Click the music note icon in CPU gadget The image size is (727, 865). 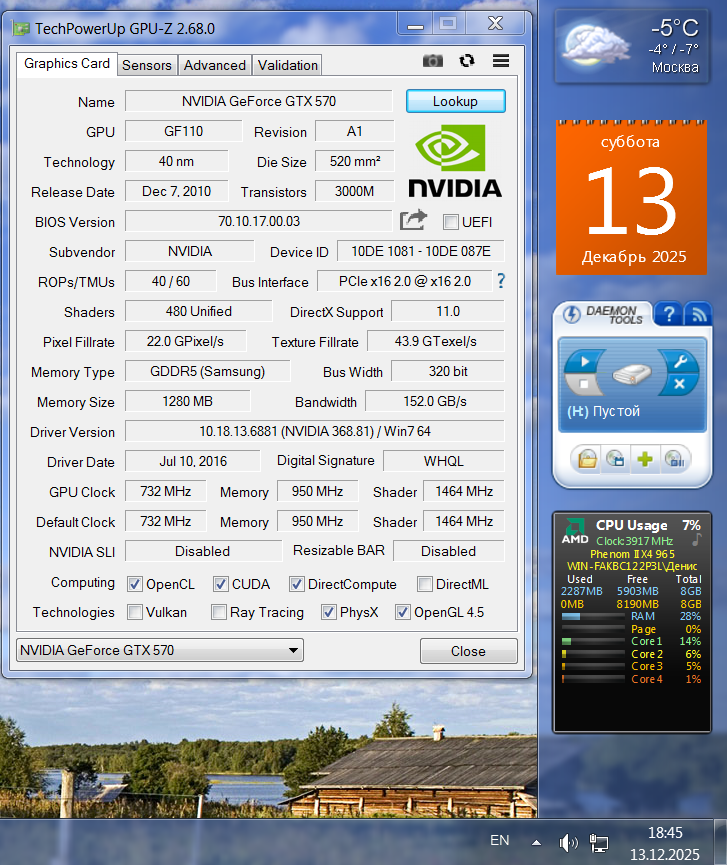pos(697,540)
